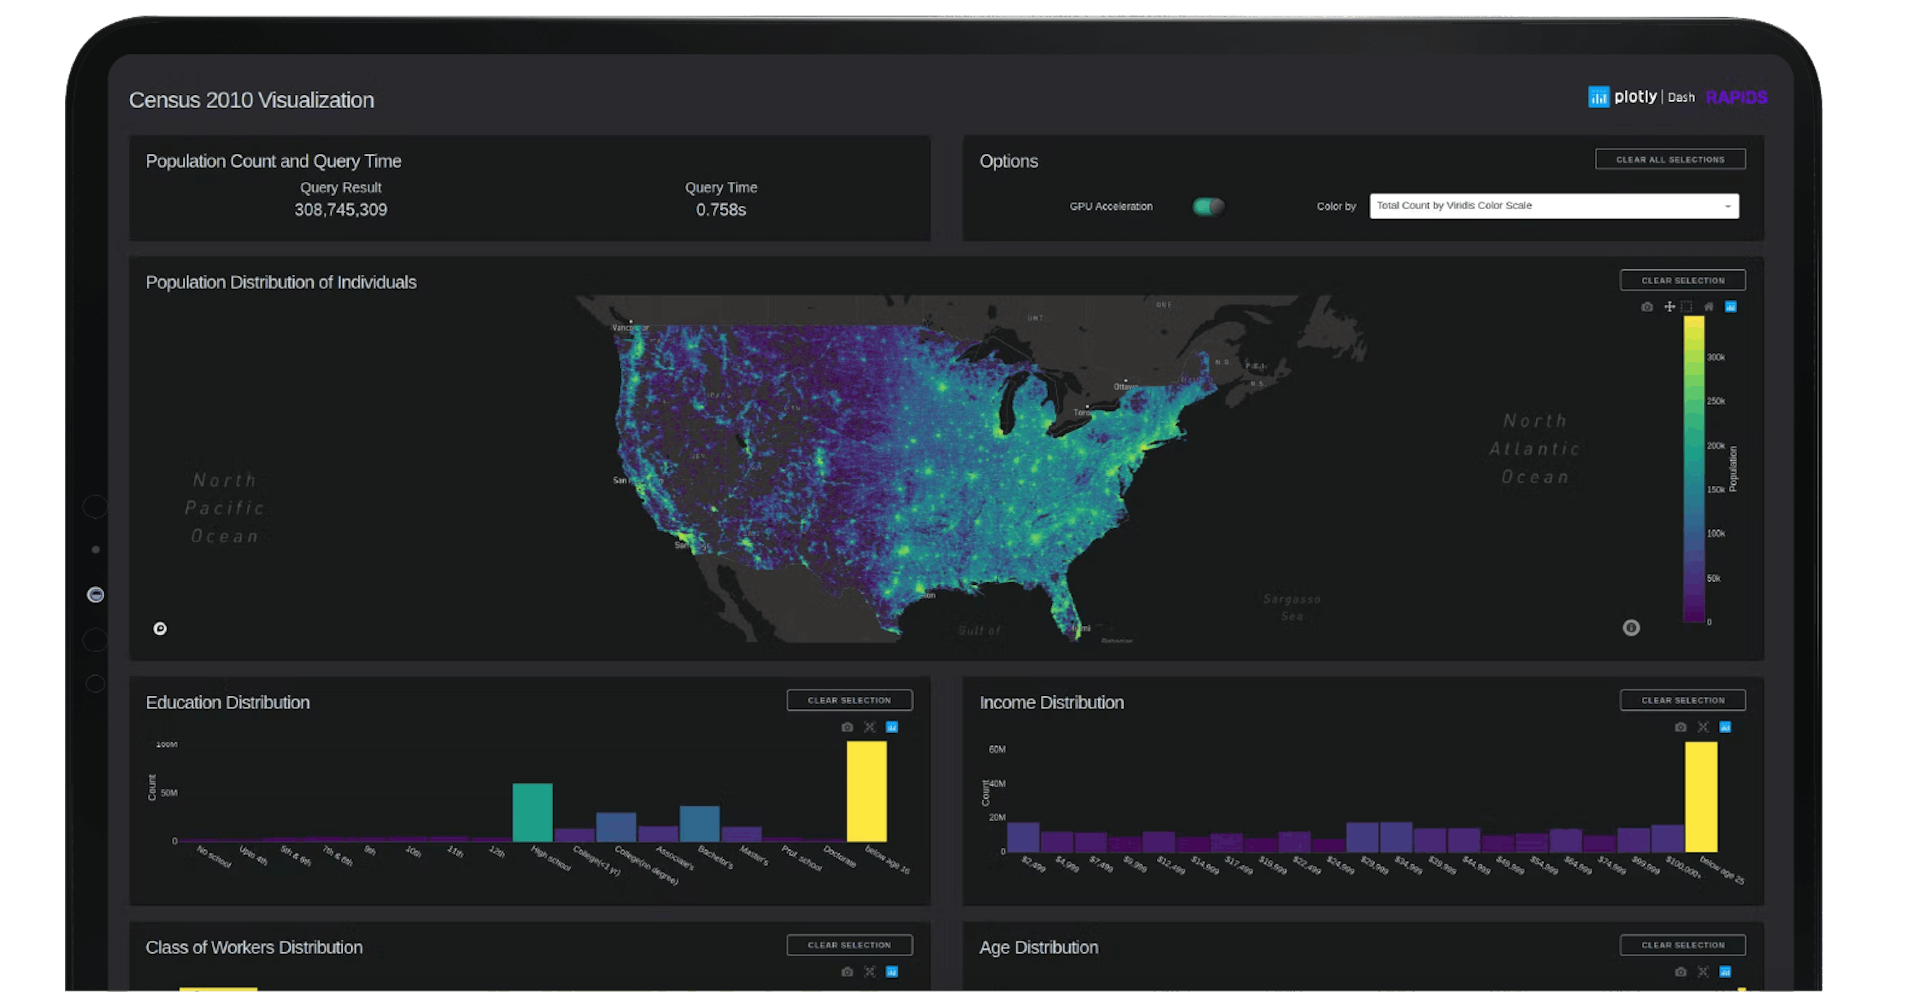Select the Pan tool on the map toolbar
The width and height of the screenshot is (1920, 992).
click(x=1670, y=307)
